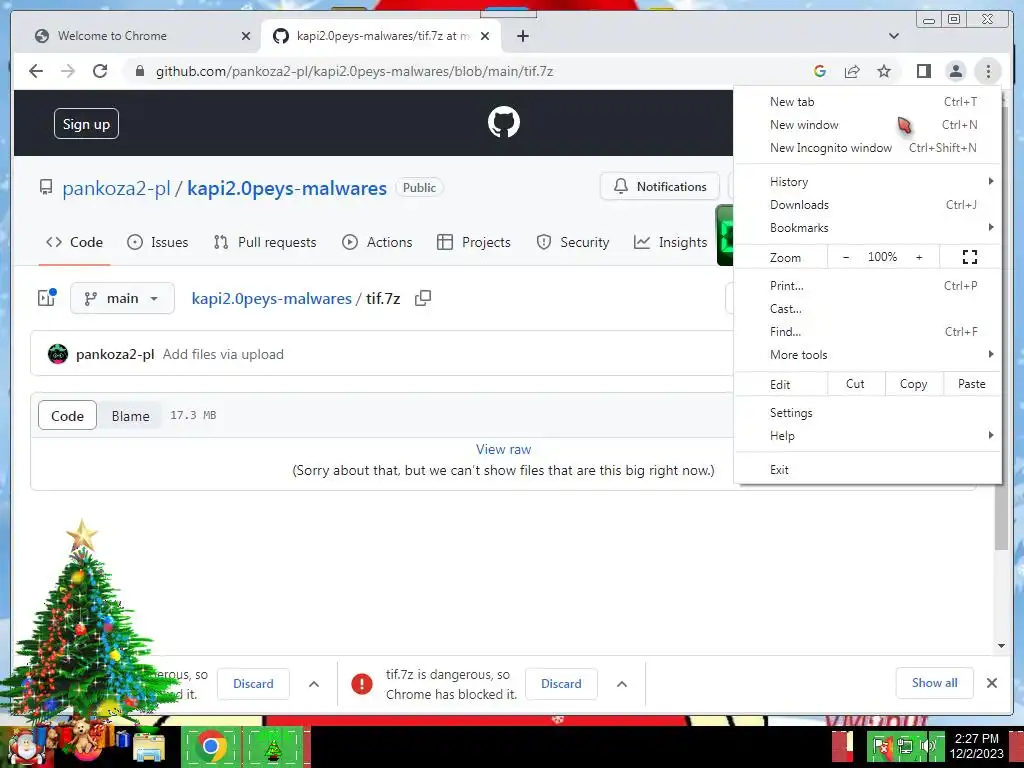Click the Sign up button

click(86, 124)
